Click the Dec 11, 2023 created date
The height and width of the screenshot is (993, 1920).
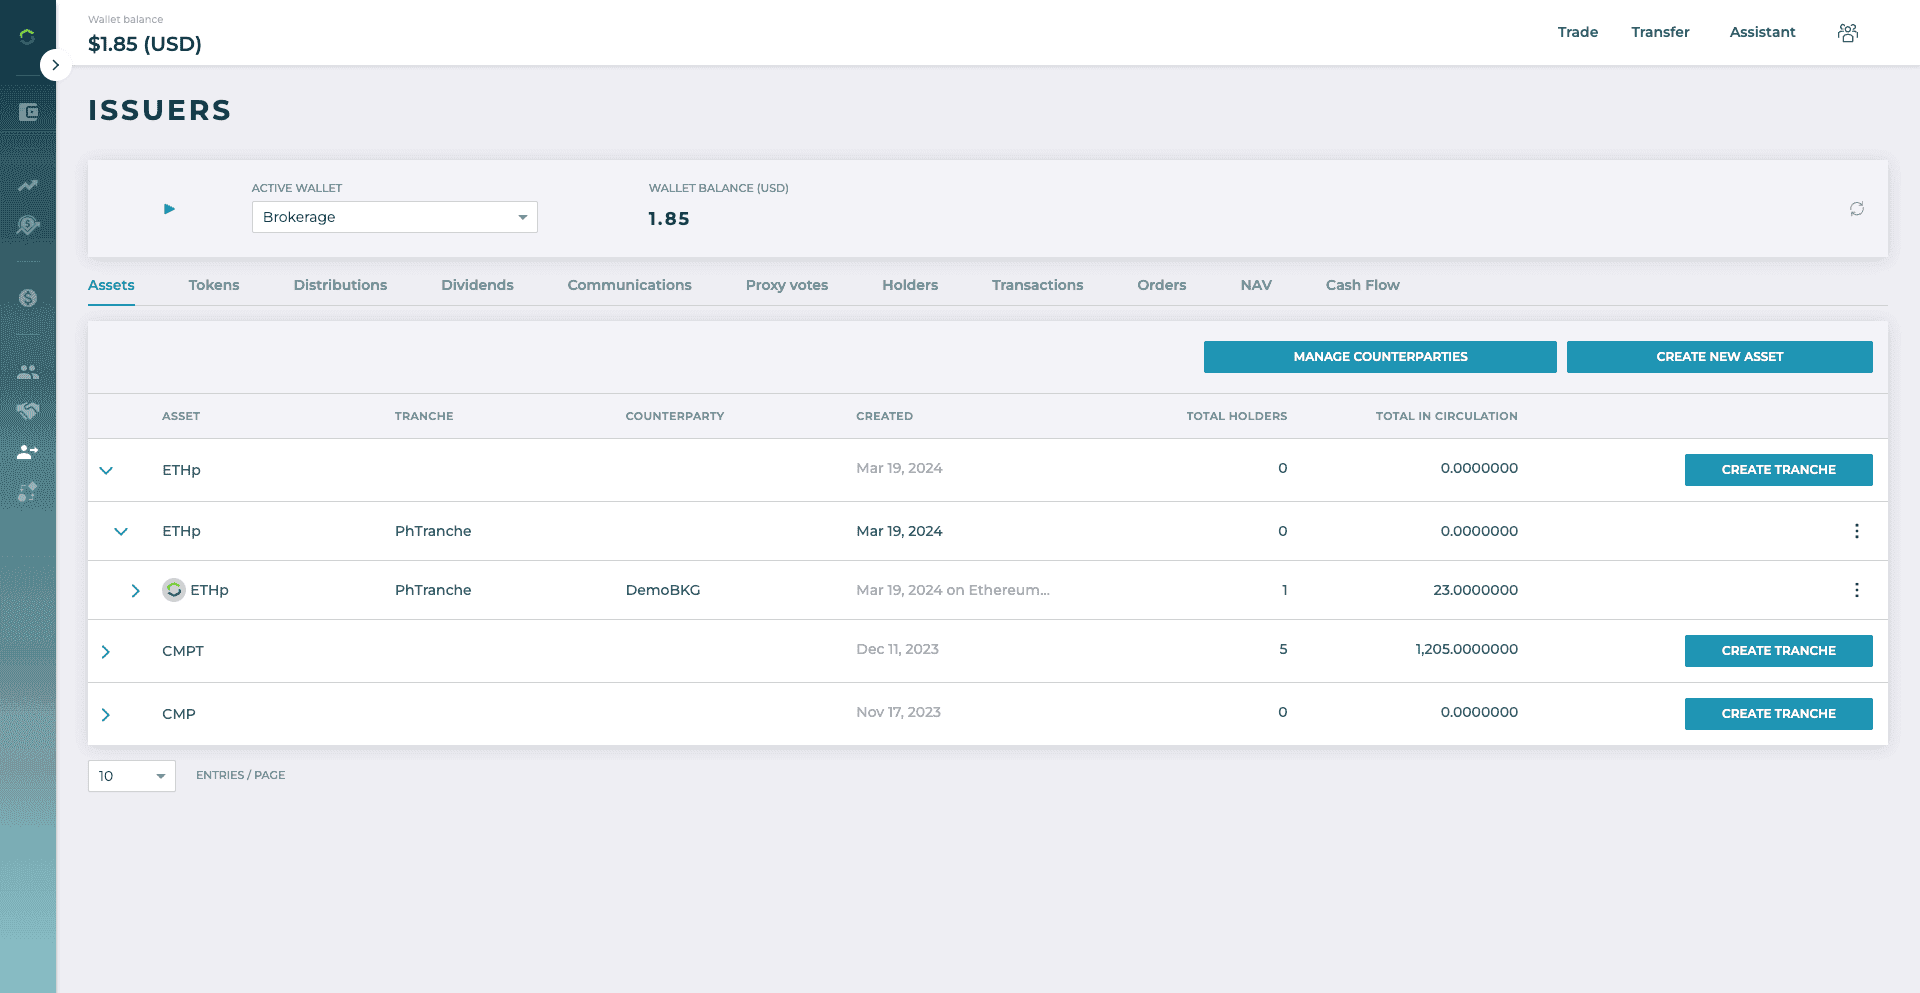tap(897, 649)
